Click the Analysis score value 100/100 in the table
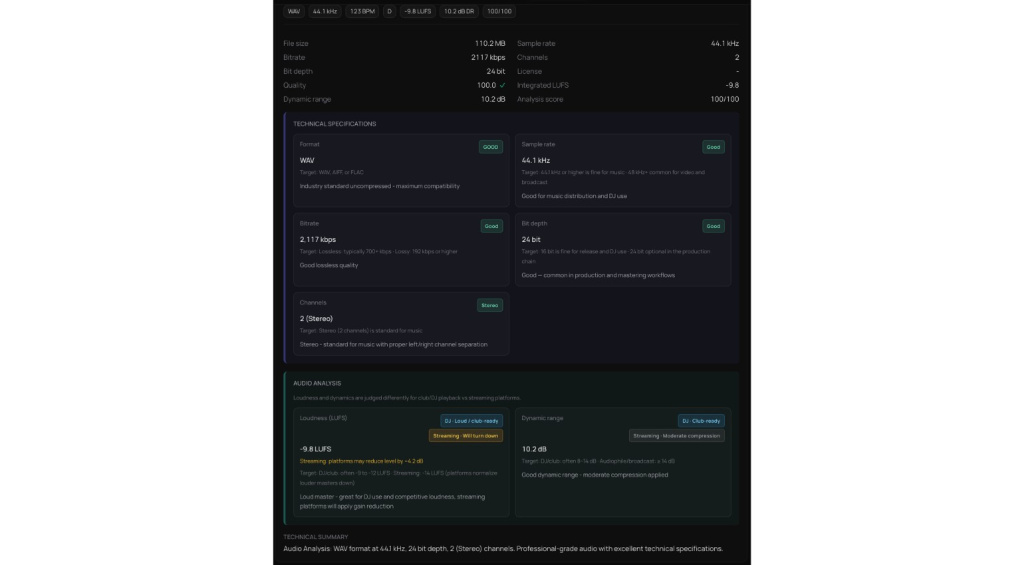The height and width of the screenshot is (565, 1024). click(x=725, y=99)
